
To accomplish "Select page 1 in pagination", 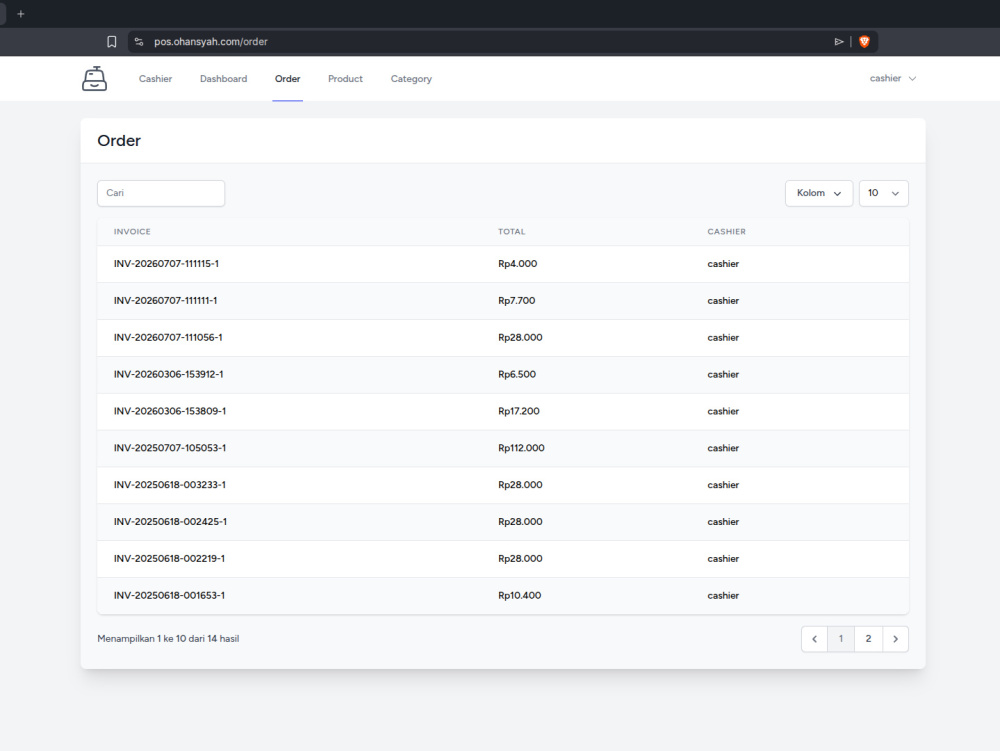I will click(x=841, y=639).
